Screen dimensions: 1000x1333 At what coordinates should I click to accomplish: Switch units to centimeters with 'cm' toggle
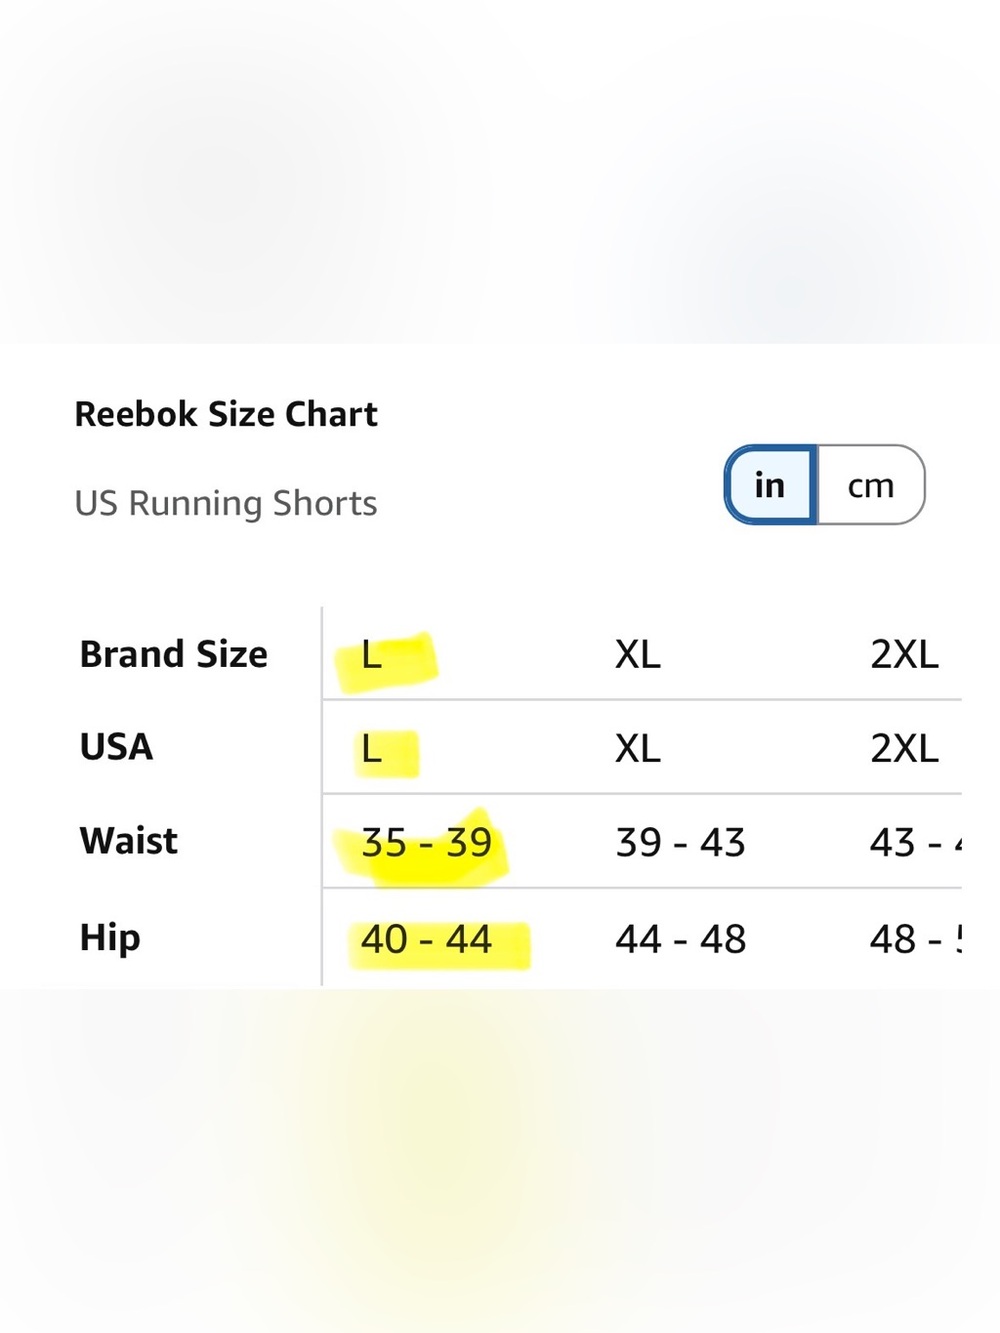pyautogui.click(x=871, y=485)
